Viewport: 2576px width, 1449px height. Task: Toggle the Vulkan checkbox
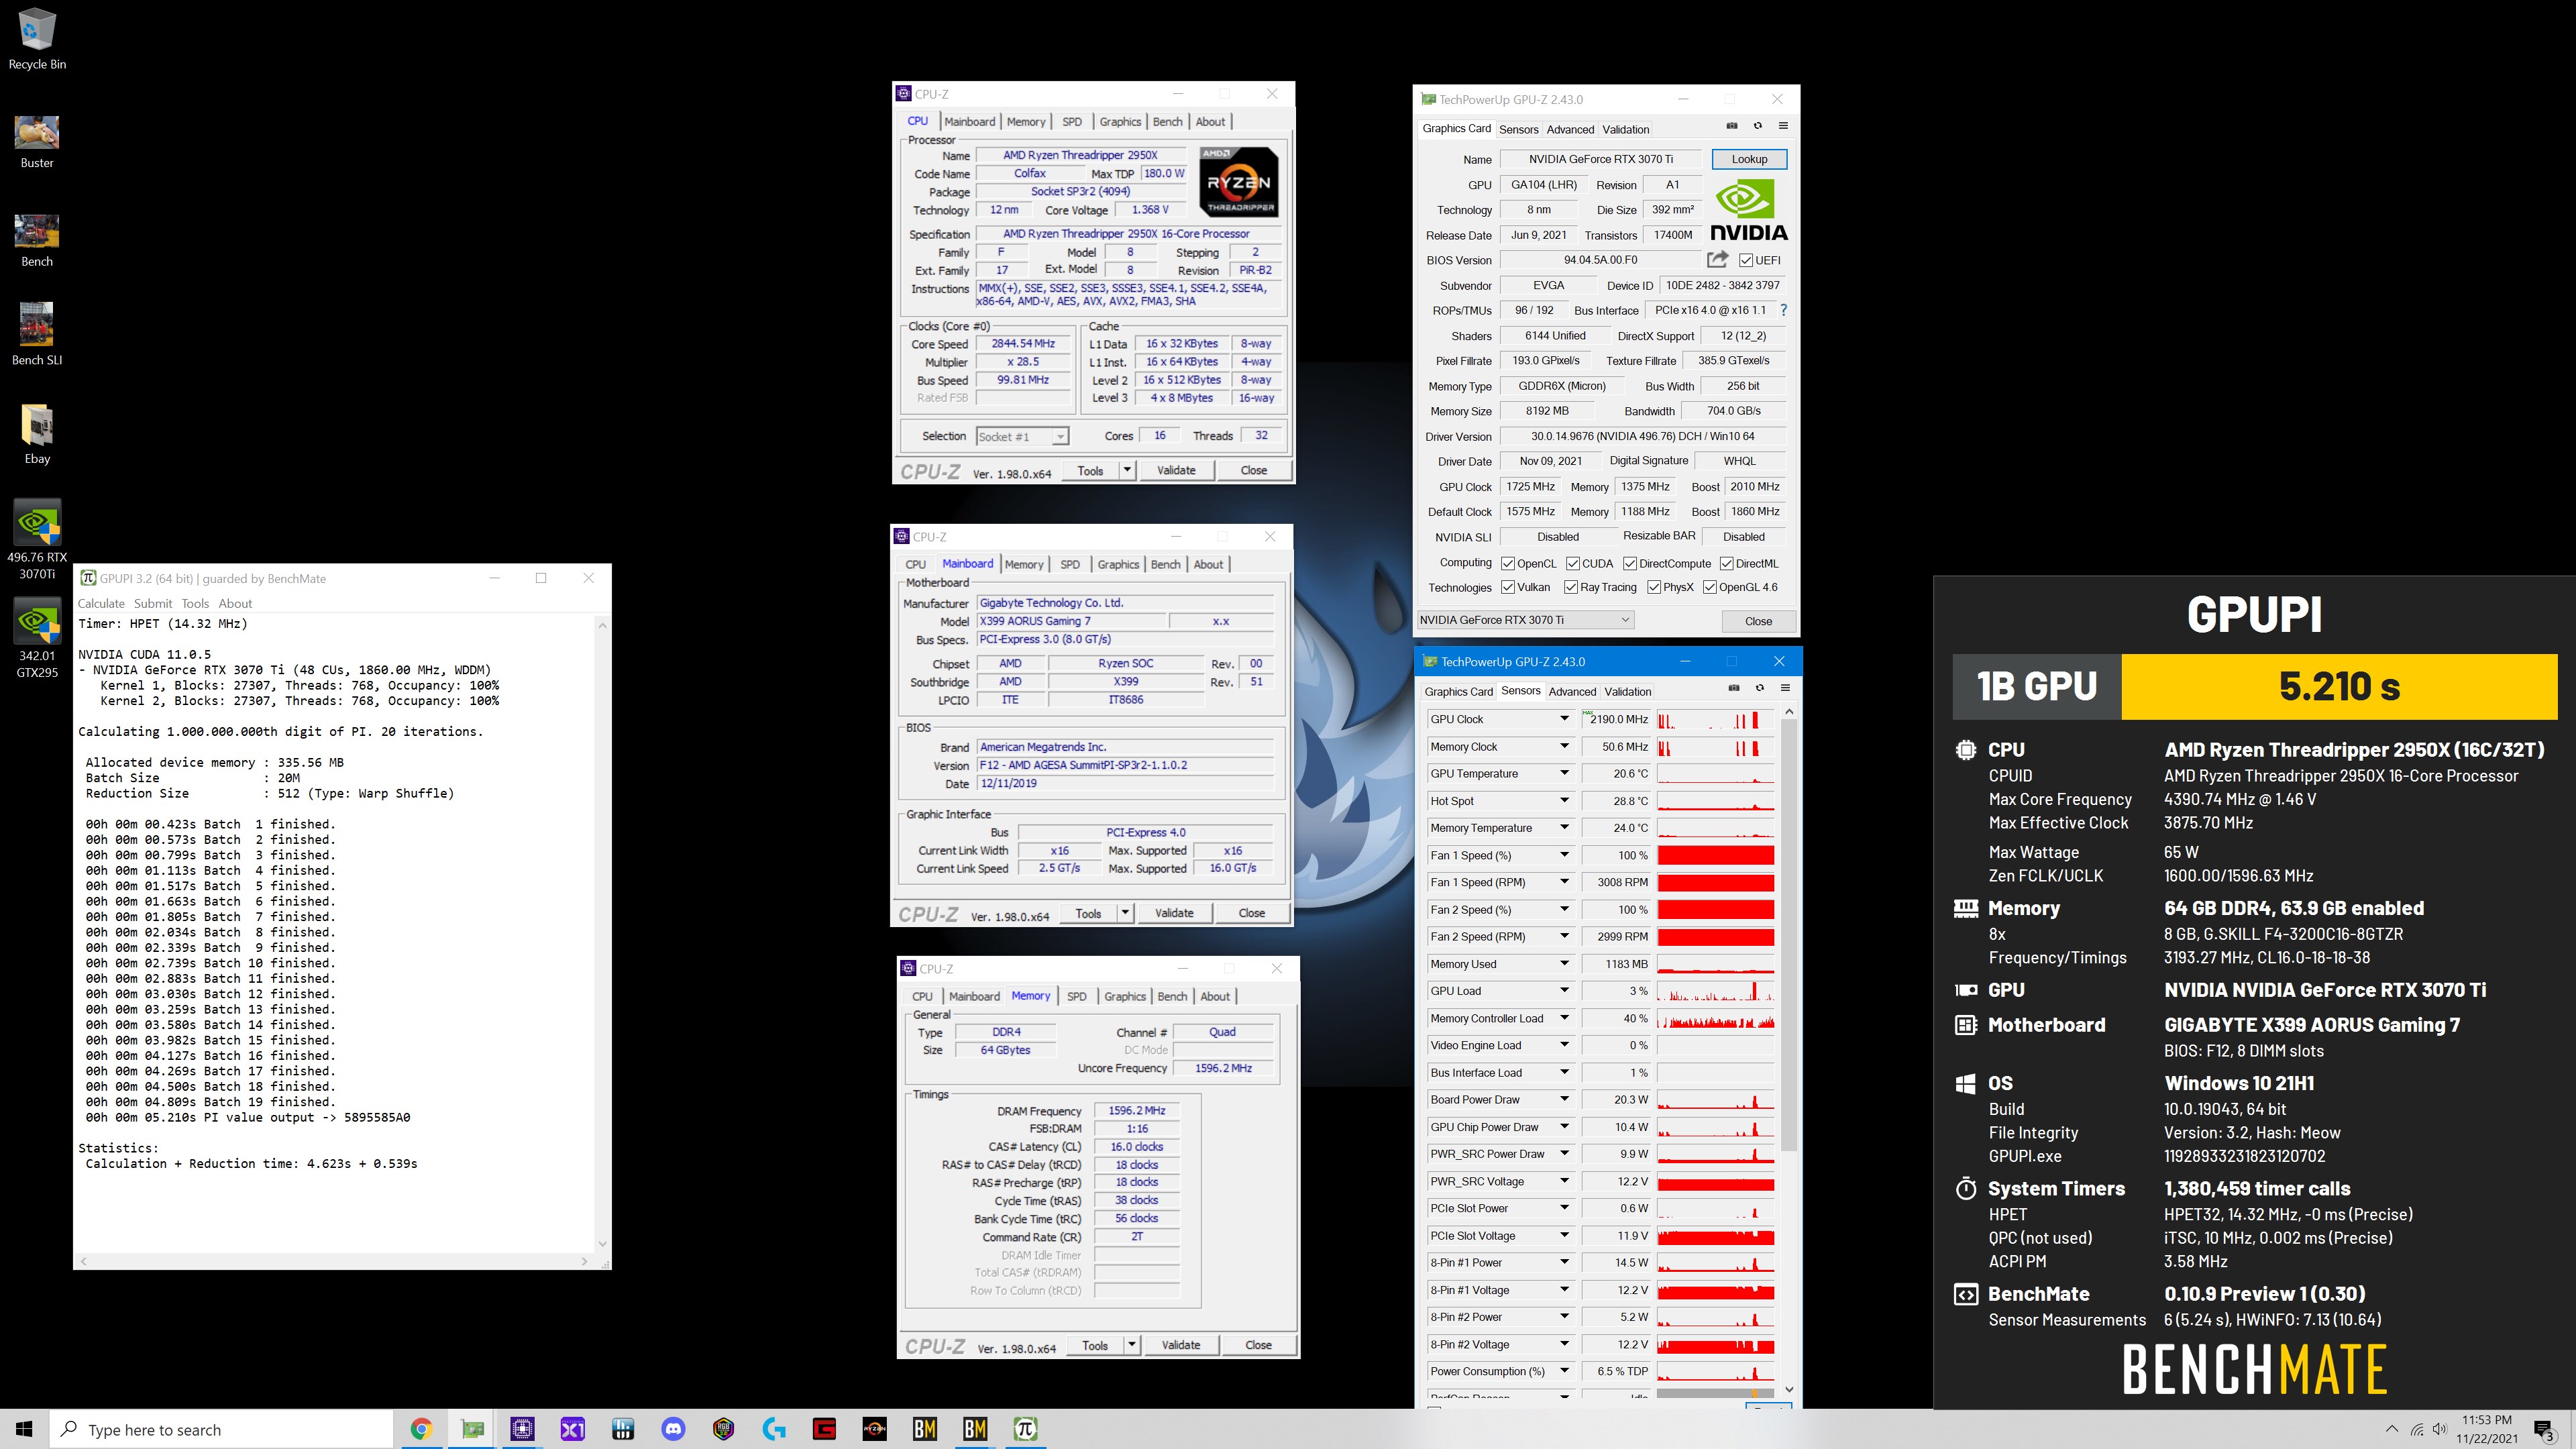(x=1508, y=587)
